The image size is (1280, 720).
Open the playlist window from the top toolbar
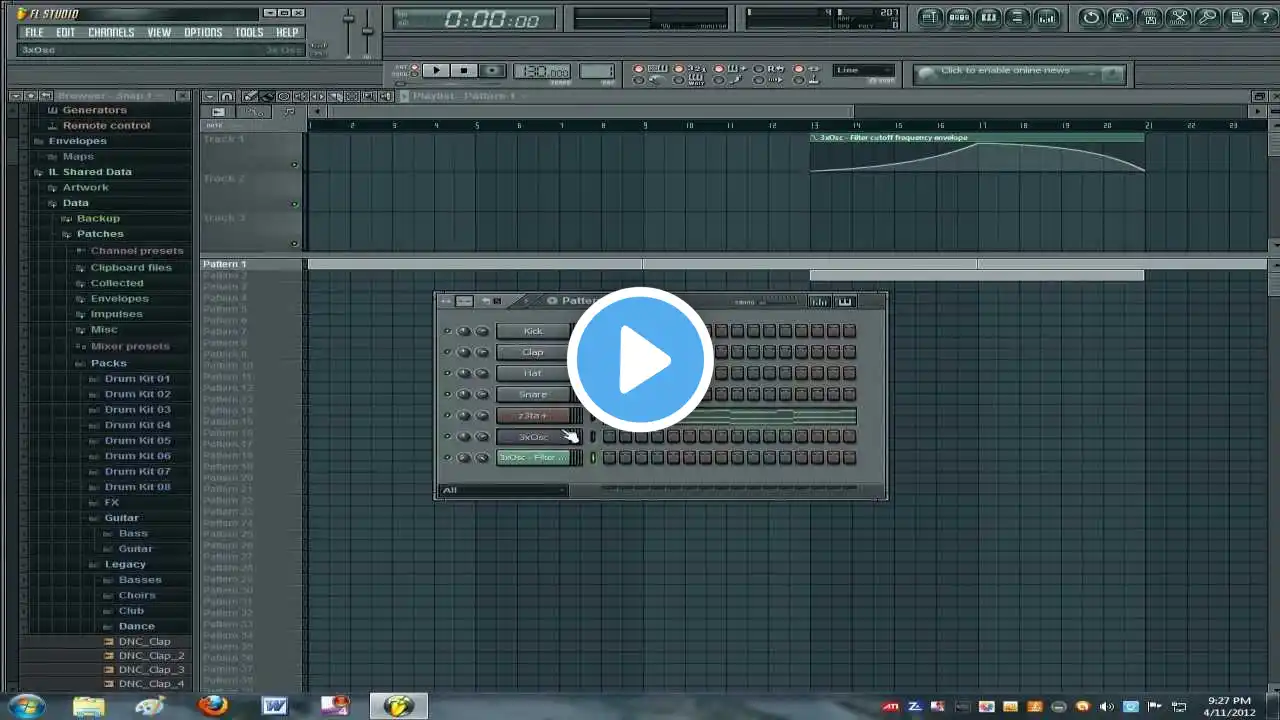[x=931, y=17]
